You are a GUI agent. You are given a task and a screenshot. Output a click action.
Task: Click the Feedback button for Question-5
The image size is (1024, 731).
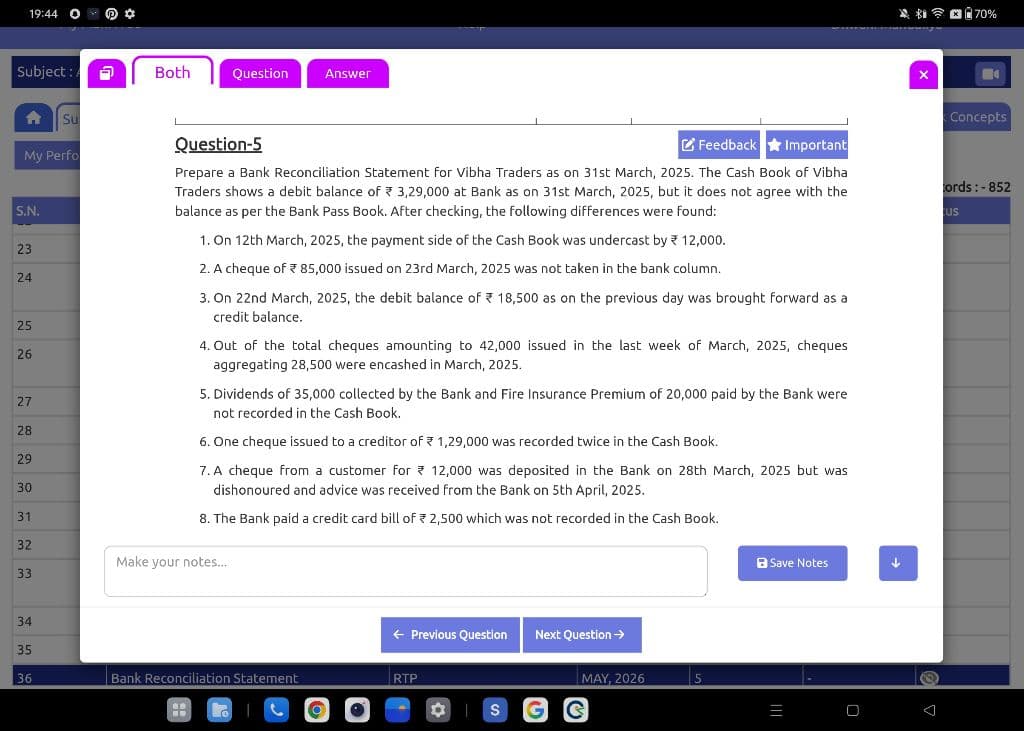pos(718,144)
